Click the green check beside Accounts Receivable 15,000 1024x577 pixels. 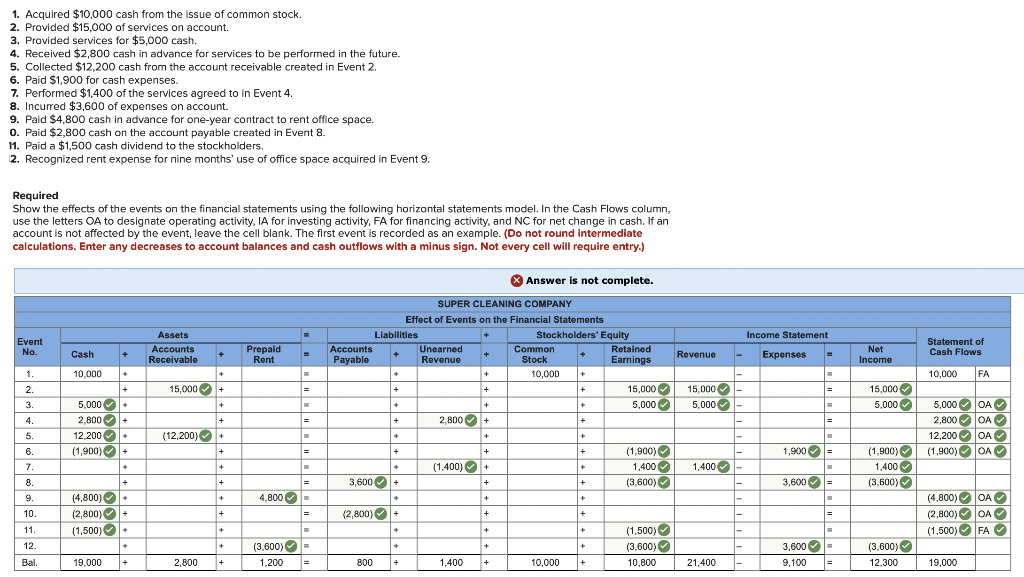pyautogui.click(x=206, y=390)
